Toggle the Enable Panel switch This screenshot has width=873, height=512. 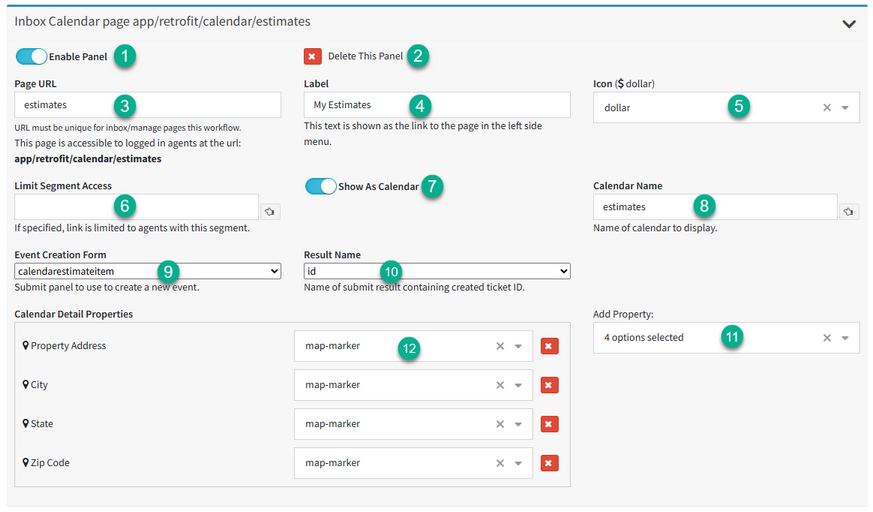31,56
